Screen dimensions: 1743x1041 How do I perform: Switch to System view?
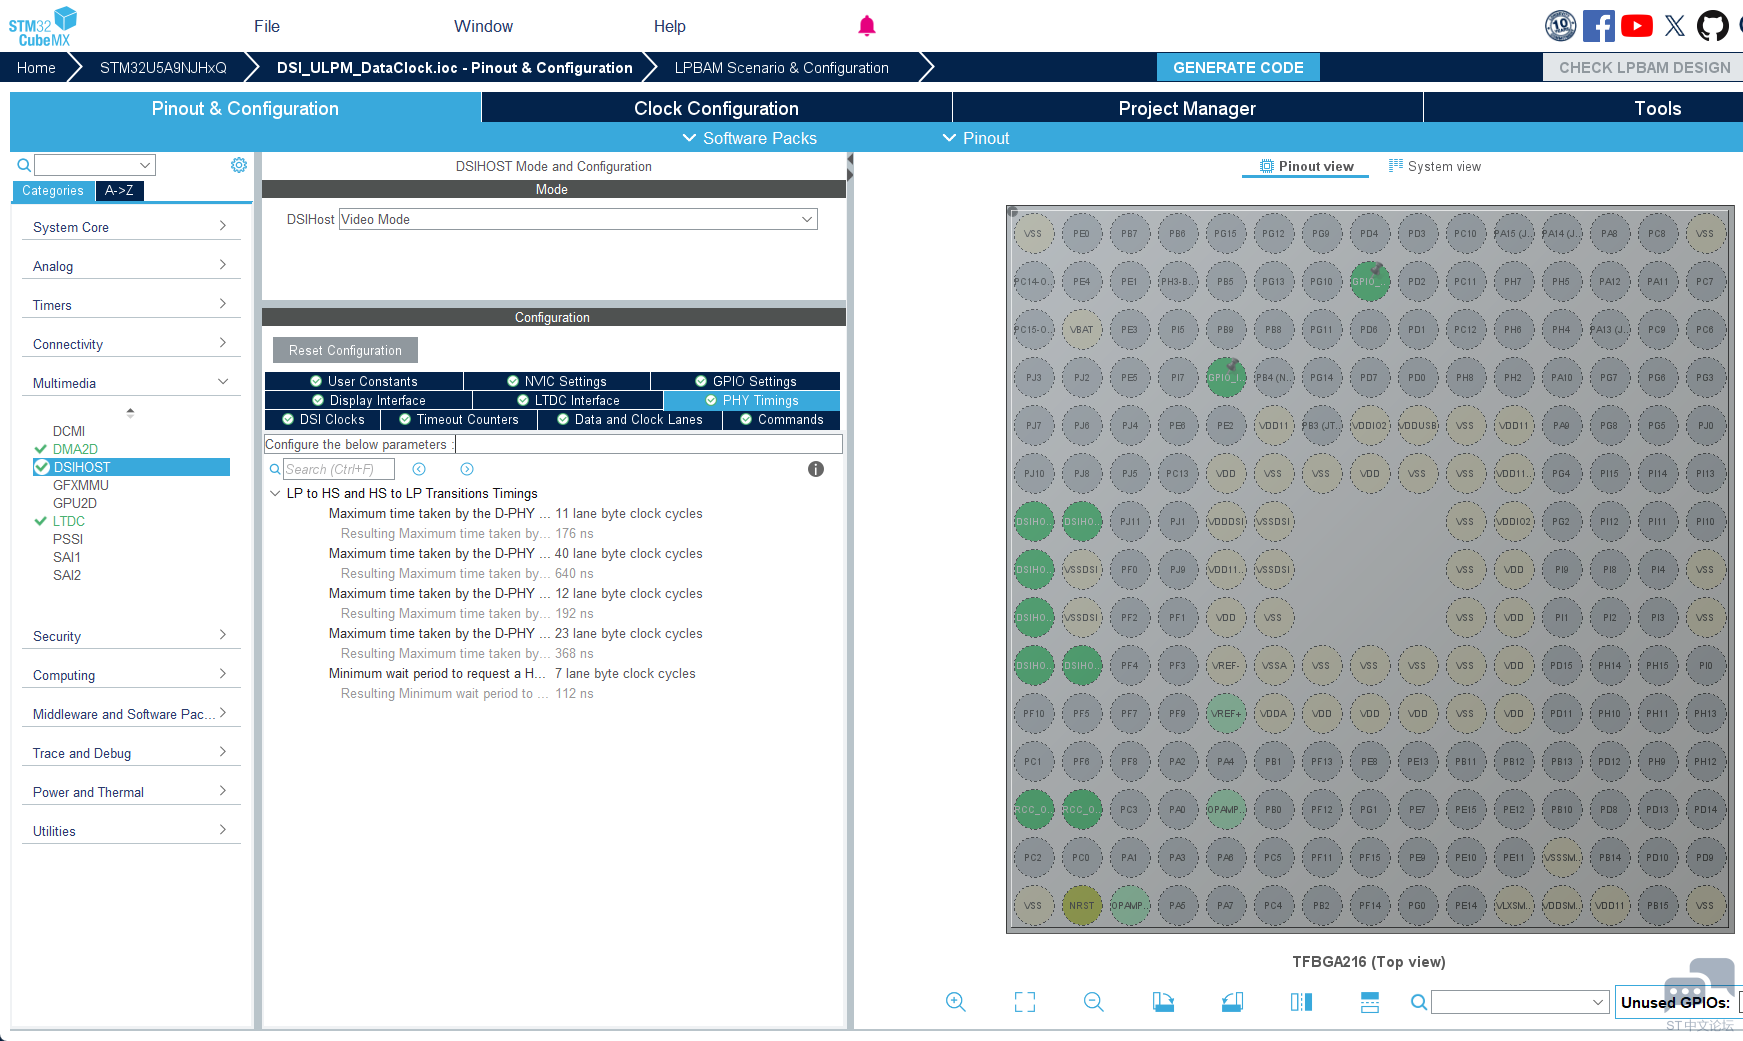click(x=1434, y=166)
